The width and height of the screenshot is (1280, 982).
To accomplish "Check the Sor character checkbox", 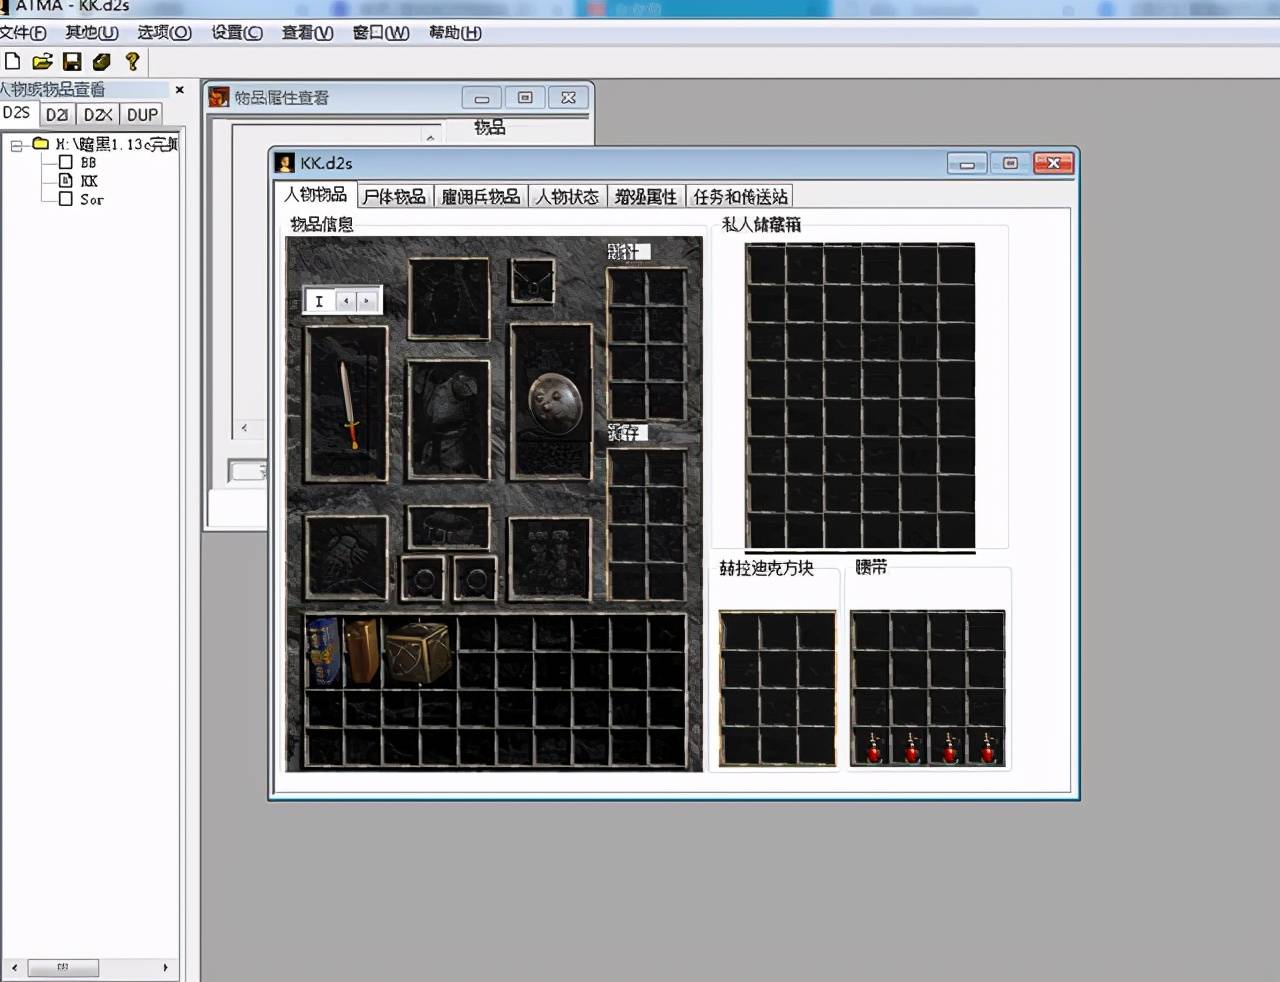I will (x=65, y=199).
